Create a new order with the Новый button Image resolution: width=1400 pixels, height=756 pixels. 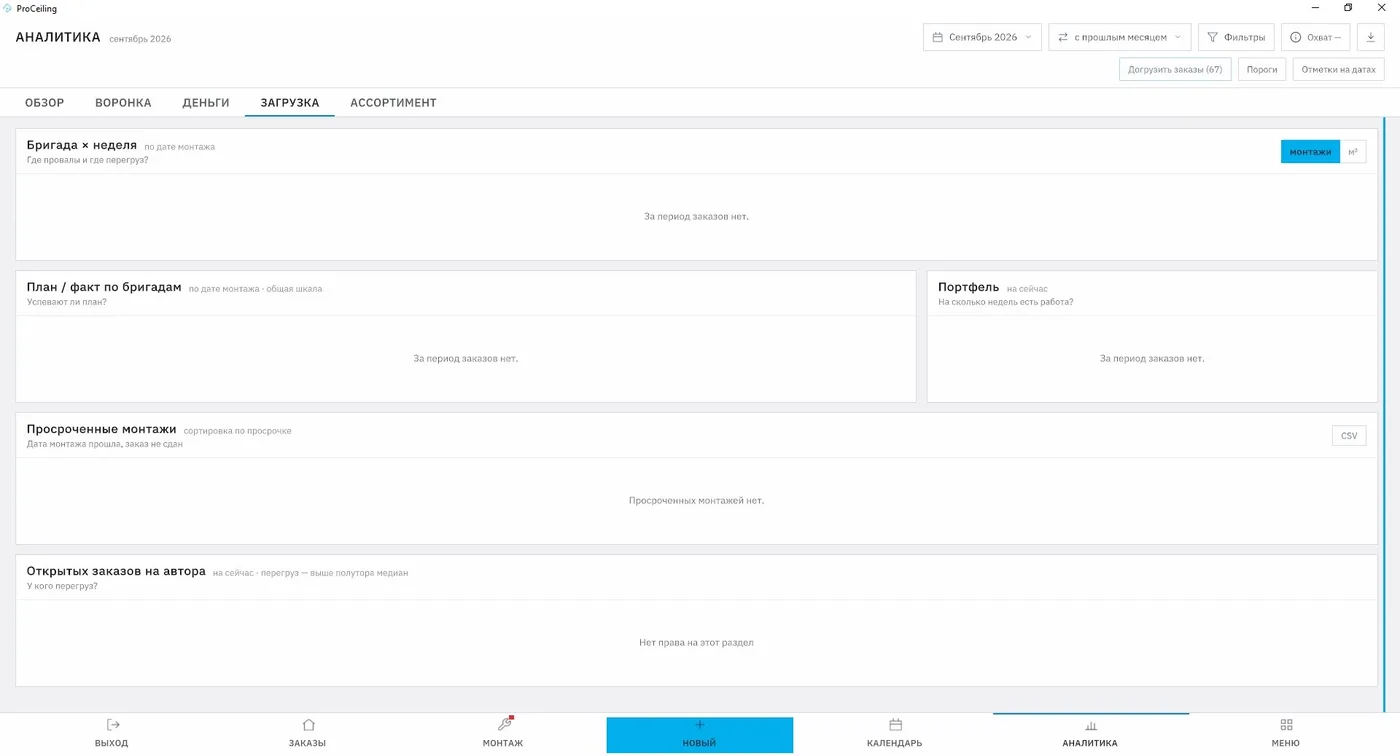point(699,734)
